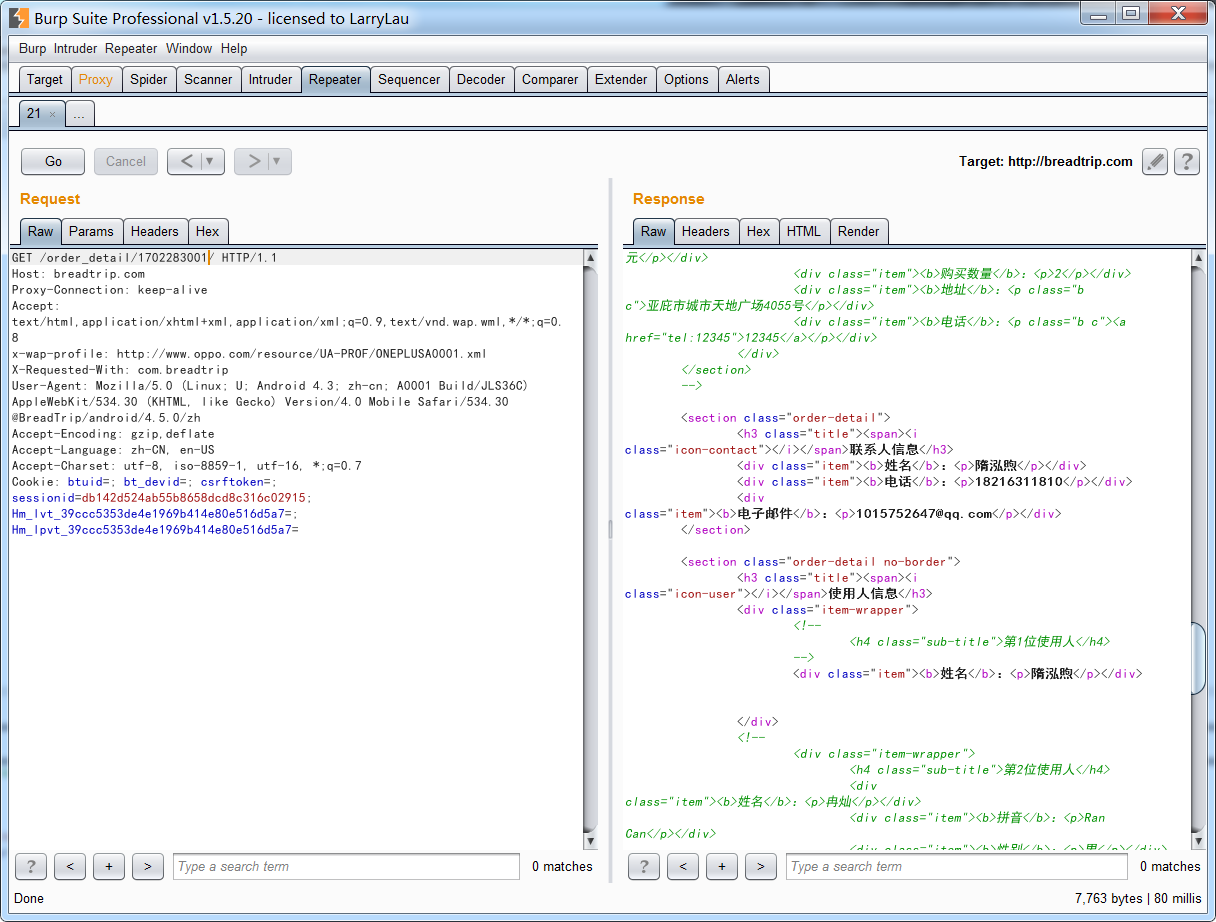The height and width of the screenshot is (922, 1216).
Task: Click the X-Requested-With: com.breadtrip line
Action: tap(120, 370)
